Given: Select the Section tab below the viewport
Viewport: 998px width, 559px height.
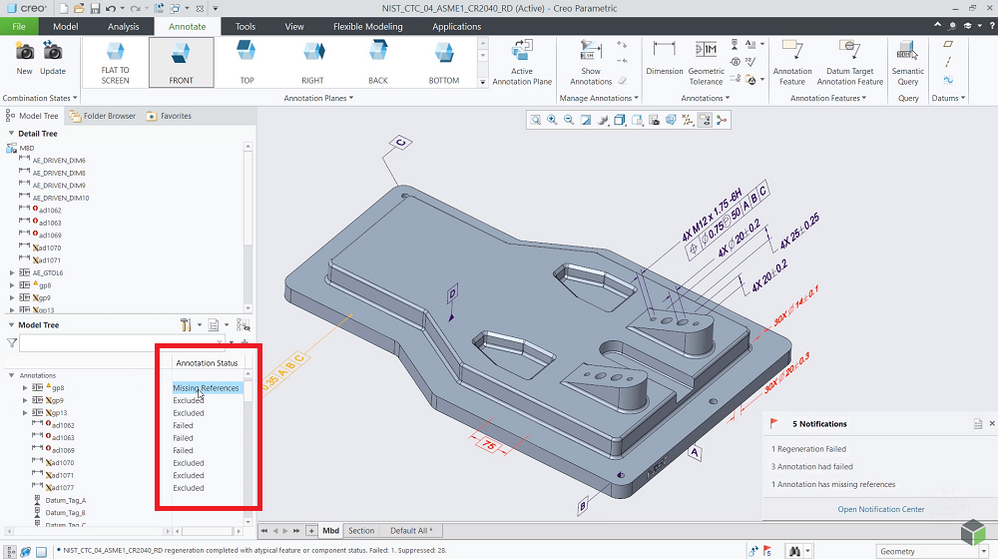Looking at the screenshot, I should (361, 531).
